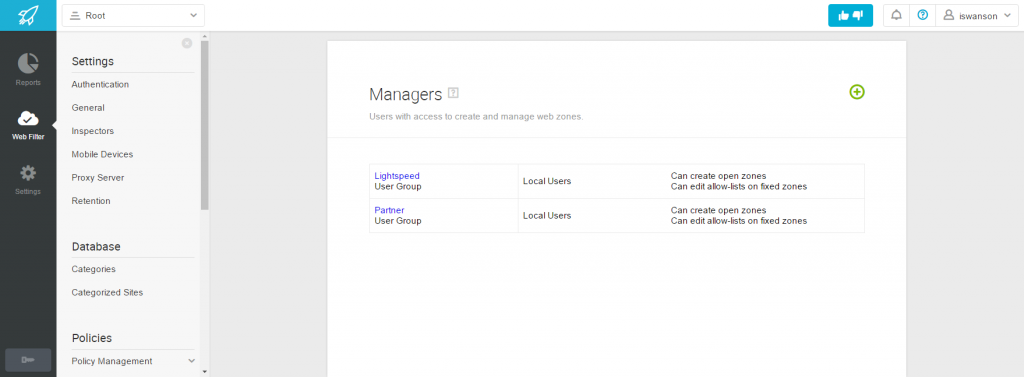Click the sidebar scroll up arrow
This screenshot has height=377, width=1024.
pyautogui.click(x=204, y=36)
